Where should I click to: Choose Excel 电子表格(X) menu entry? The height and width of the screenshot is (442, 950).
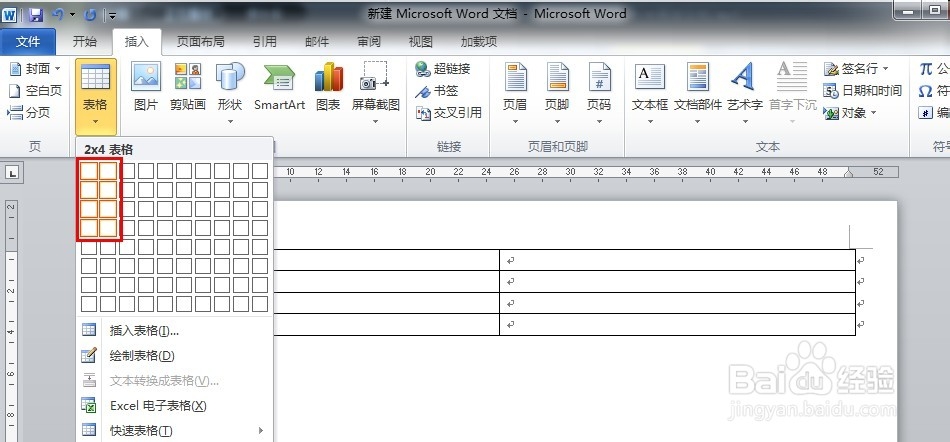(x=174, y=406)
